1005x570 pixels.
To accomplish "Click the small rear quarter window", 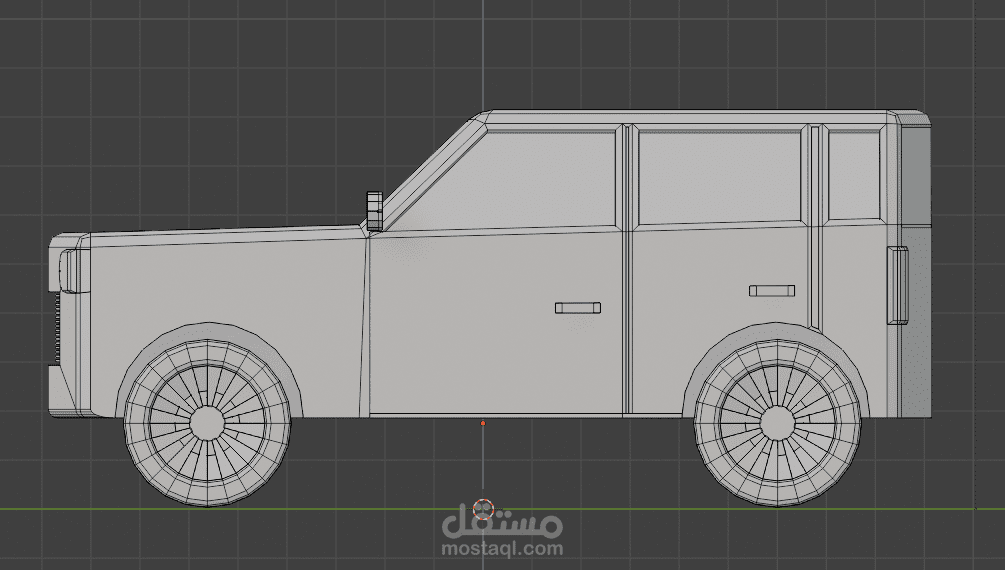I will point(854,175).
